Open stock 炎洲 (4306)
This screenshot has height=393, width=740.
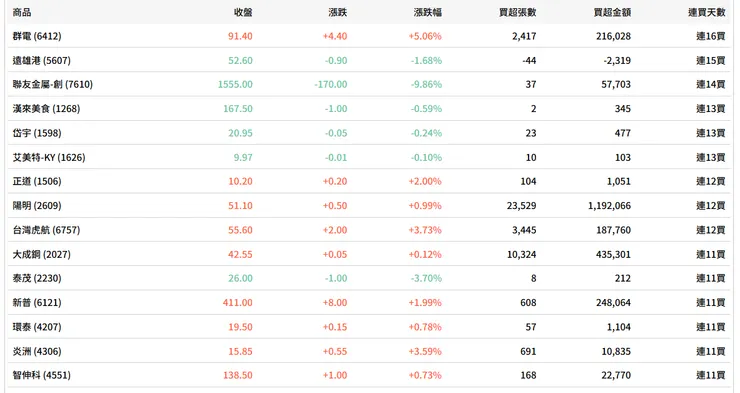click(37, 351)
